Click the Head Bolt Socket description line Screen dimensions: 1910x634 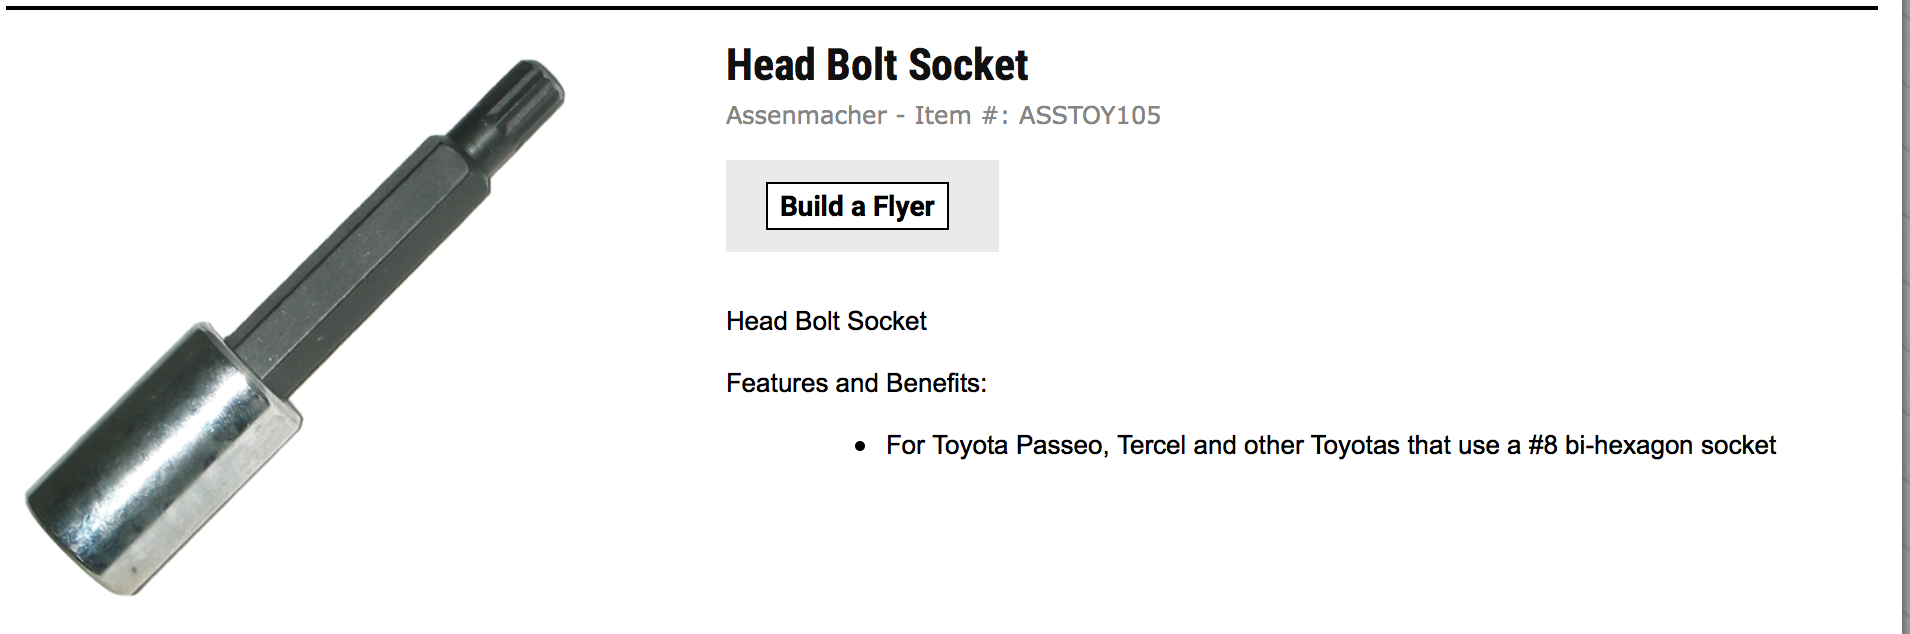[826, 321]
